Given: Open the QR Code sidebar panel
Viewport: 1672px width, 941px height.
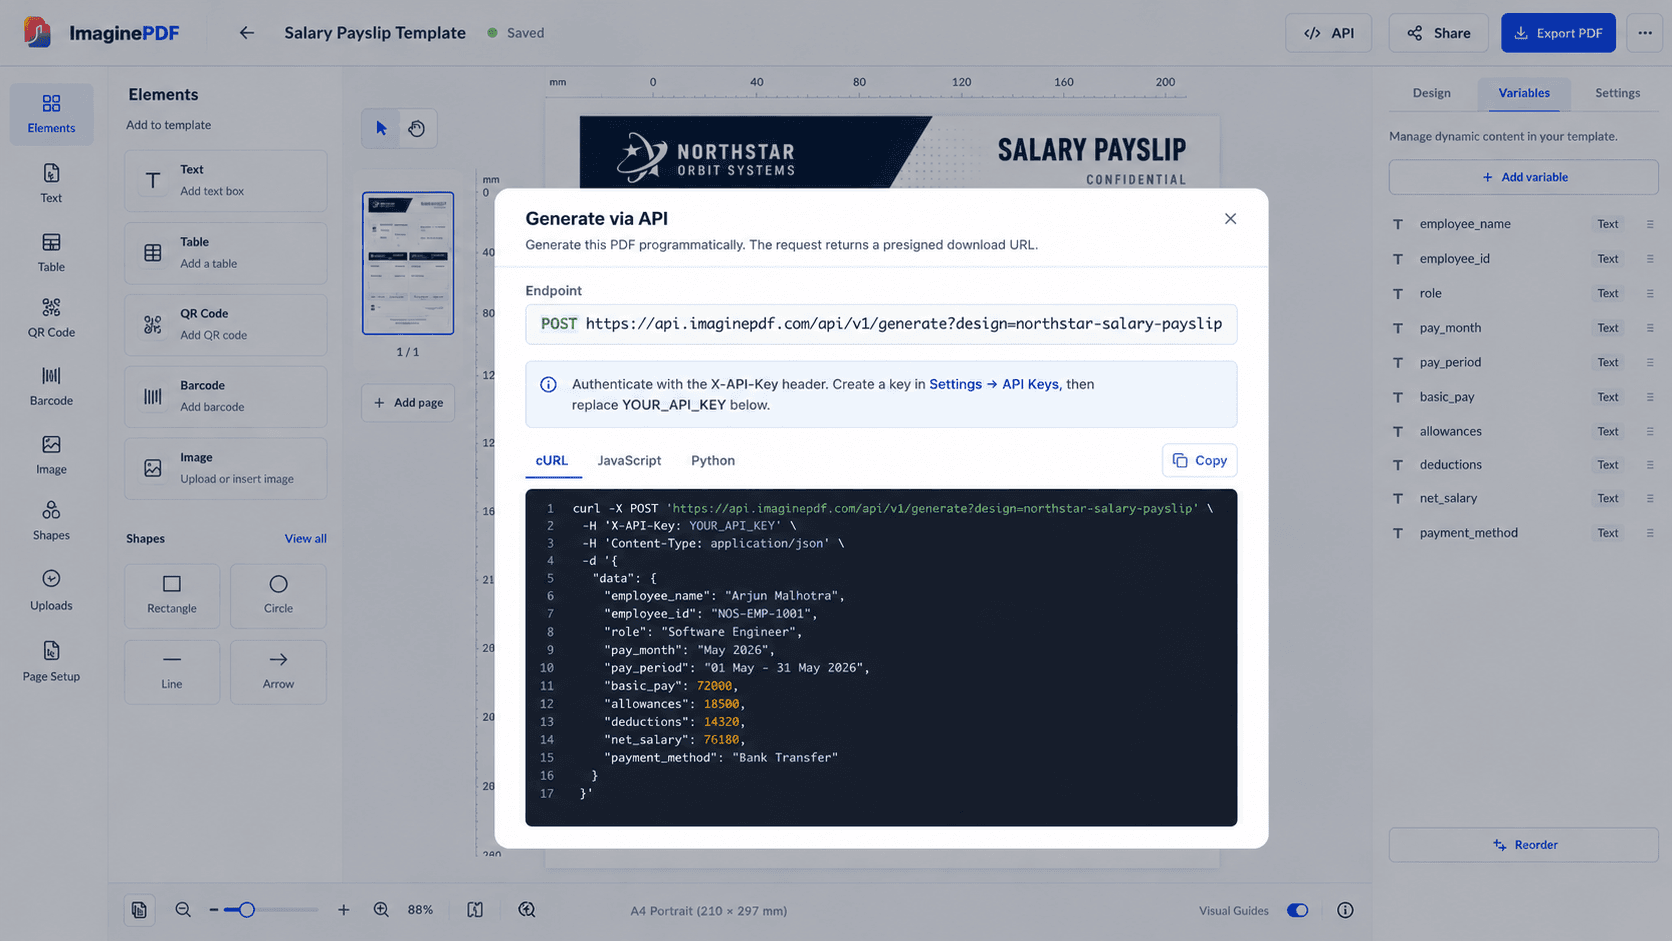Looking at the screenshot, I should click(51, 317).
